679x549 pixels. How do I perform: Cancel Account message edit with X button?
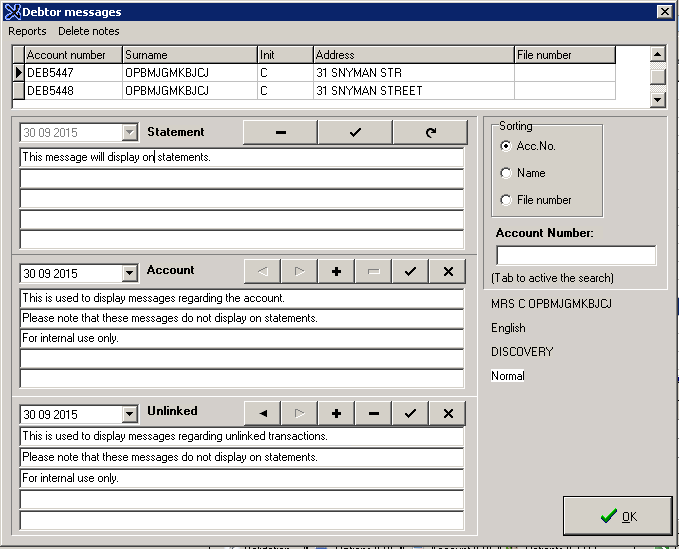point(448,271)
